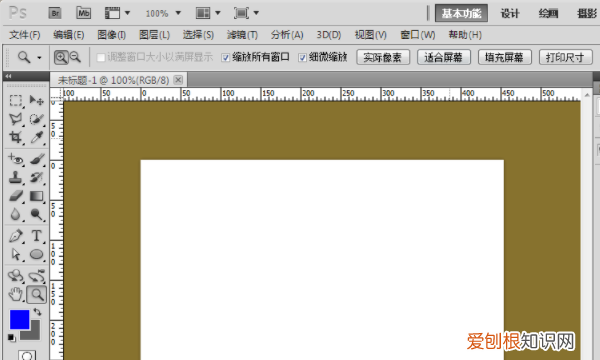Open the 选择(S) menu
This screenshot has height=360, width=600.
click(198, 35)
